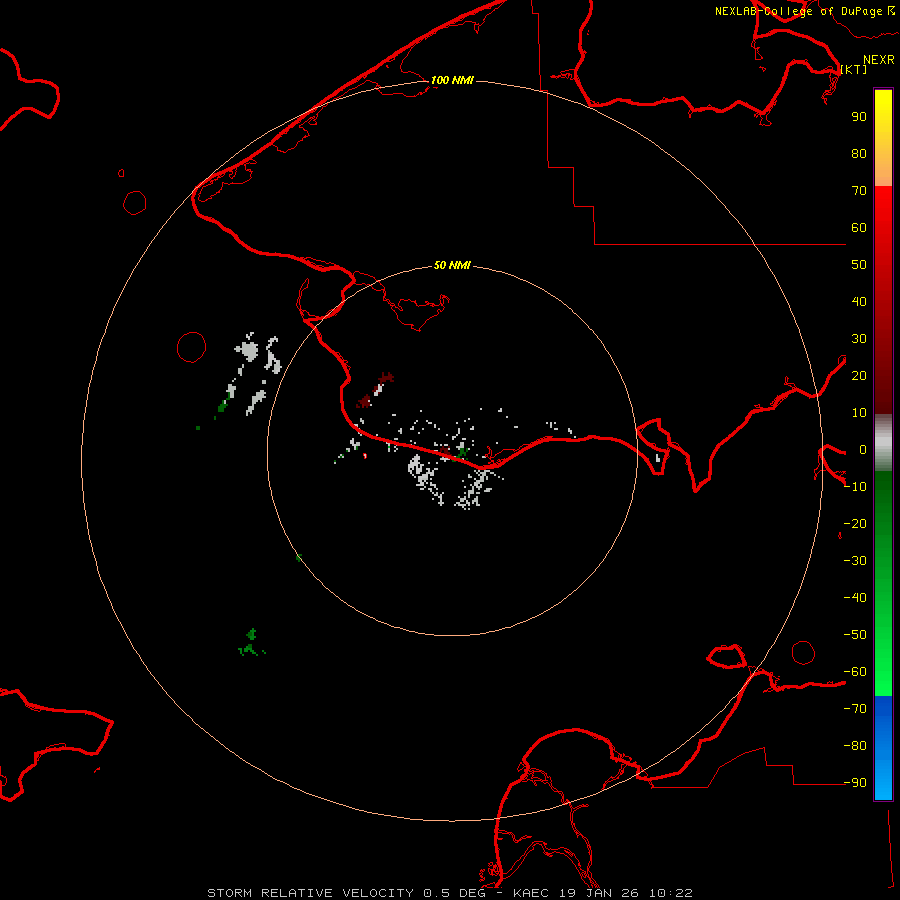This screenshot has width=900, height=900.
Task: Click the "NEXR" label at the top right
Action: (x=879, y=60)
